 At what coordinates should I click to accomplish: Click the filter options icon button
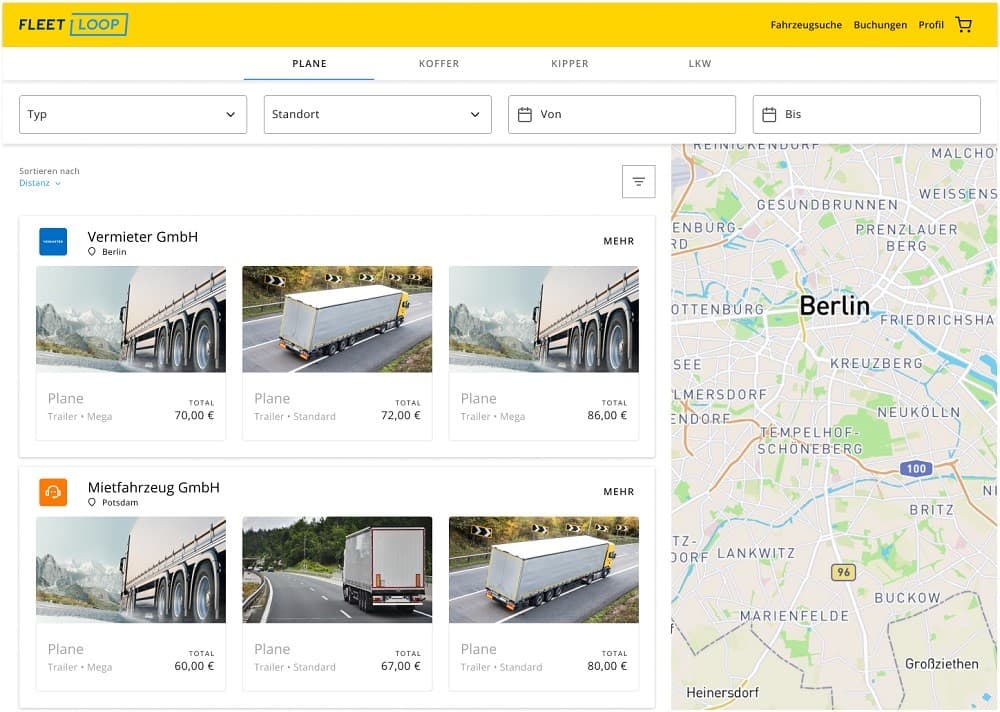click(638, 181)
